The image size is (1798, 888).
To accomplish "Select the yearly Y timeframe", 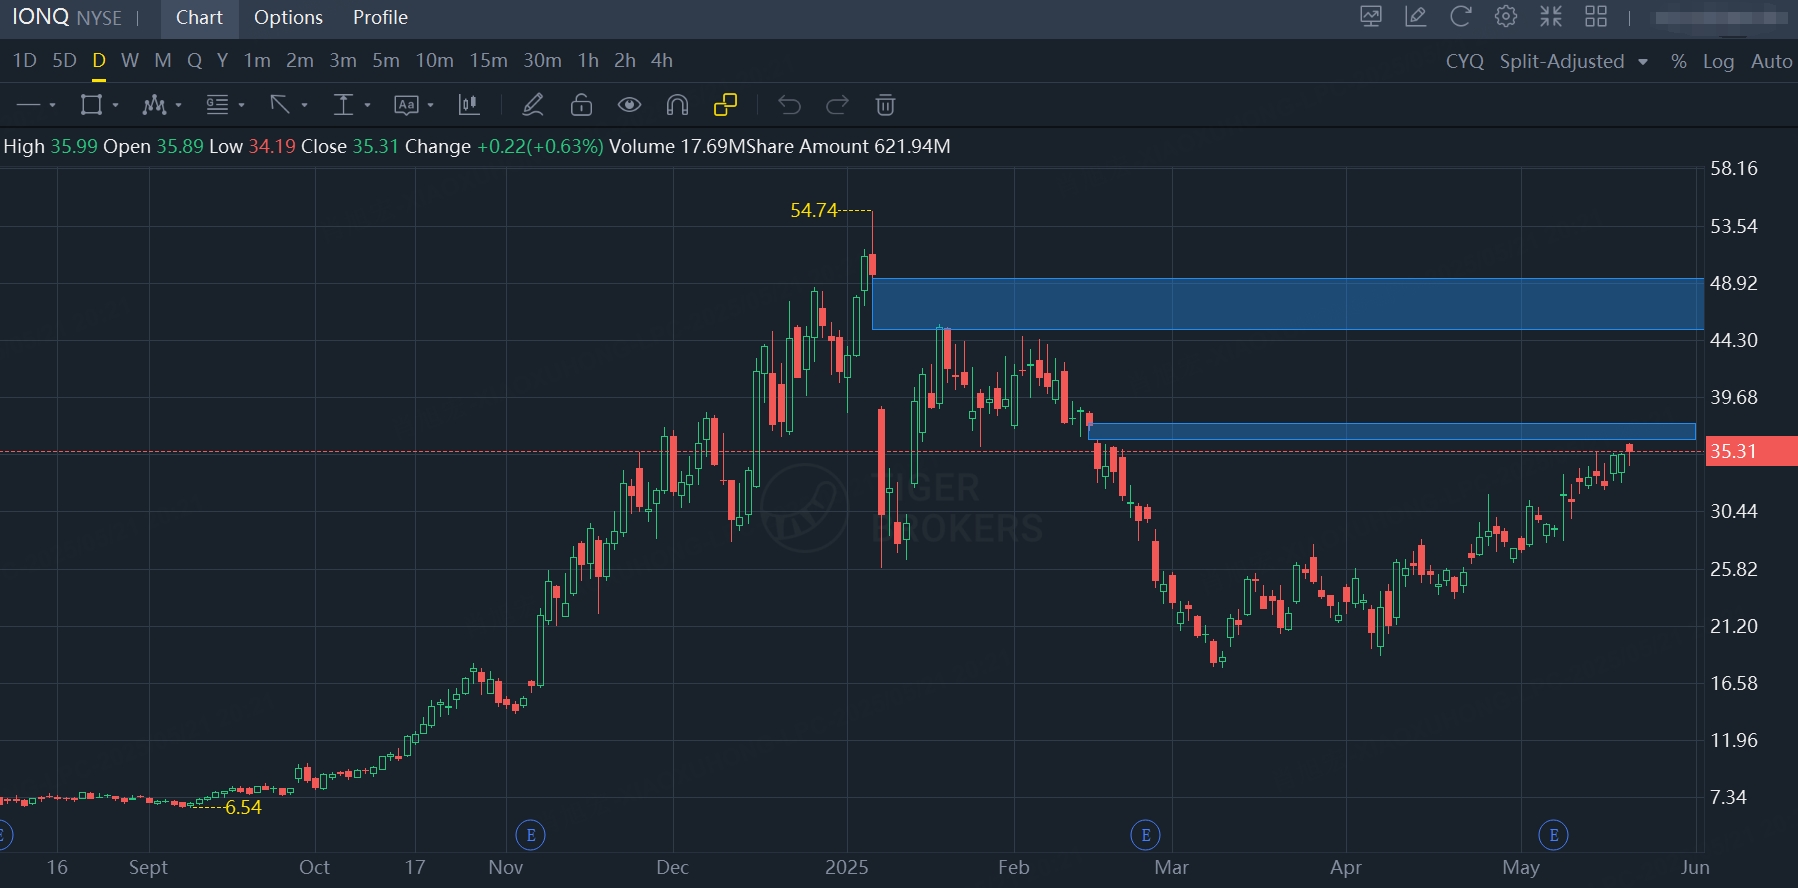I will click(222, 61).
